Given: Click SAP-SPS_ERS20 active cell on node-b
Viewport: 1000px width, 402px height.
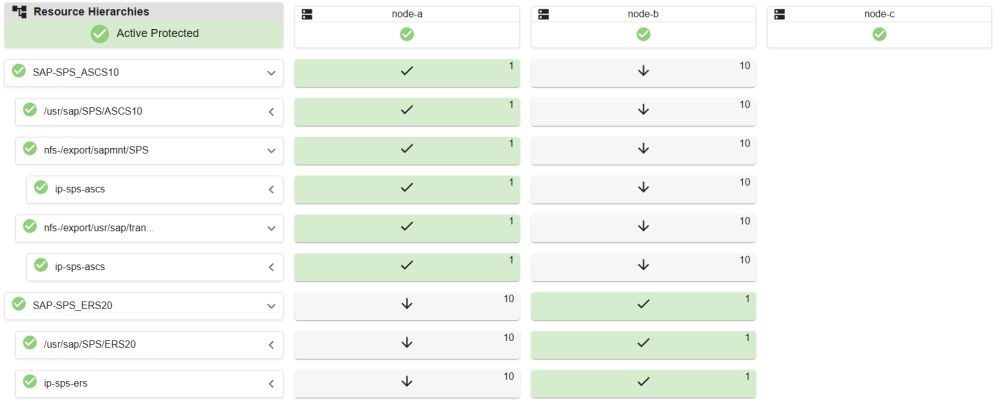Looking at the screenshot, I should (x=643, y=305).
